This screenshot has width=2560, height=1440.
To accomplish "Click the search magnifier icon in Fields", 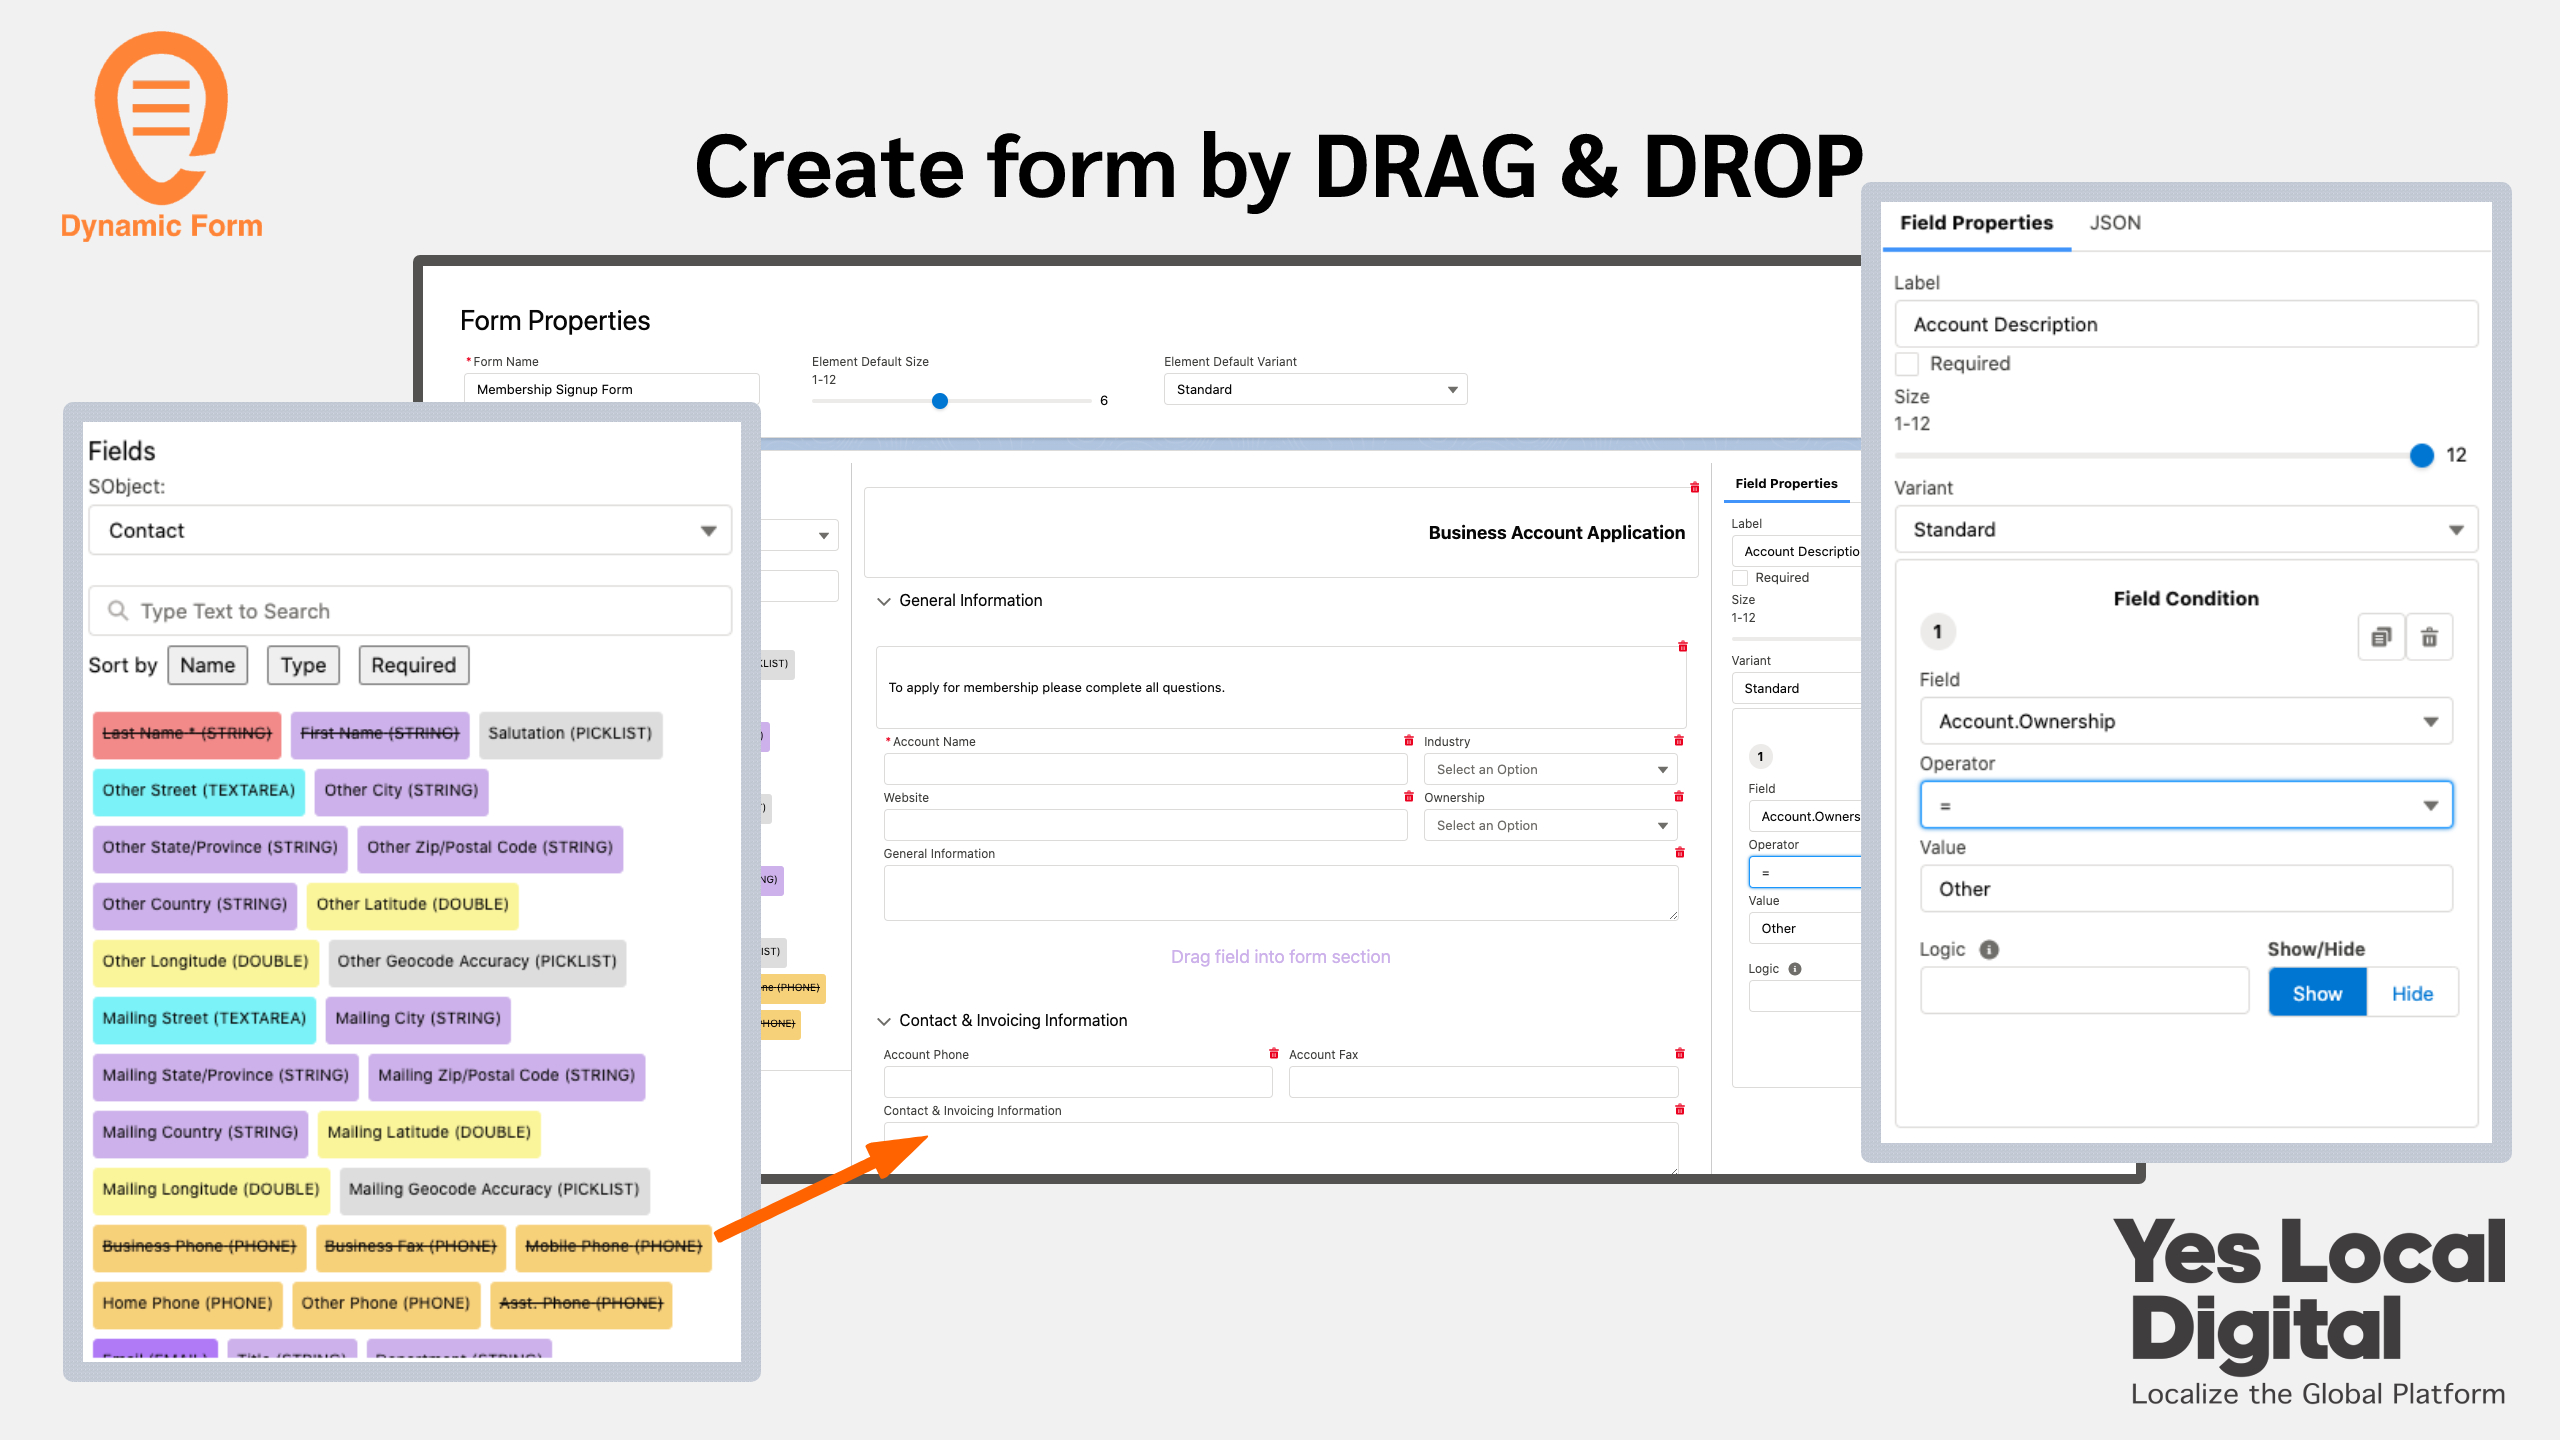I will (x=118, y=610).
